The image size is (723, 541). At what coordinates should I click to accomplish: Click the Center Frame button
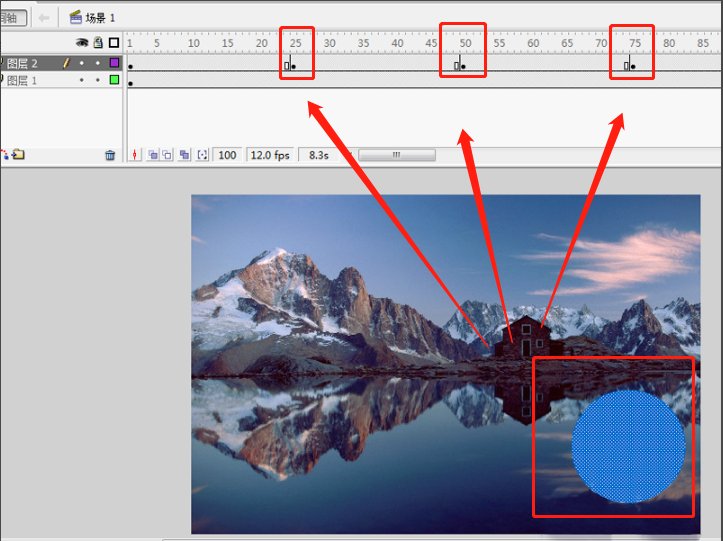(136, 155)
